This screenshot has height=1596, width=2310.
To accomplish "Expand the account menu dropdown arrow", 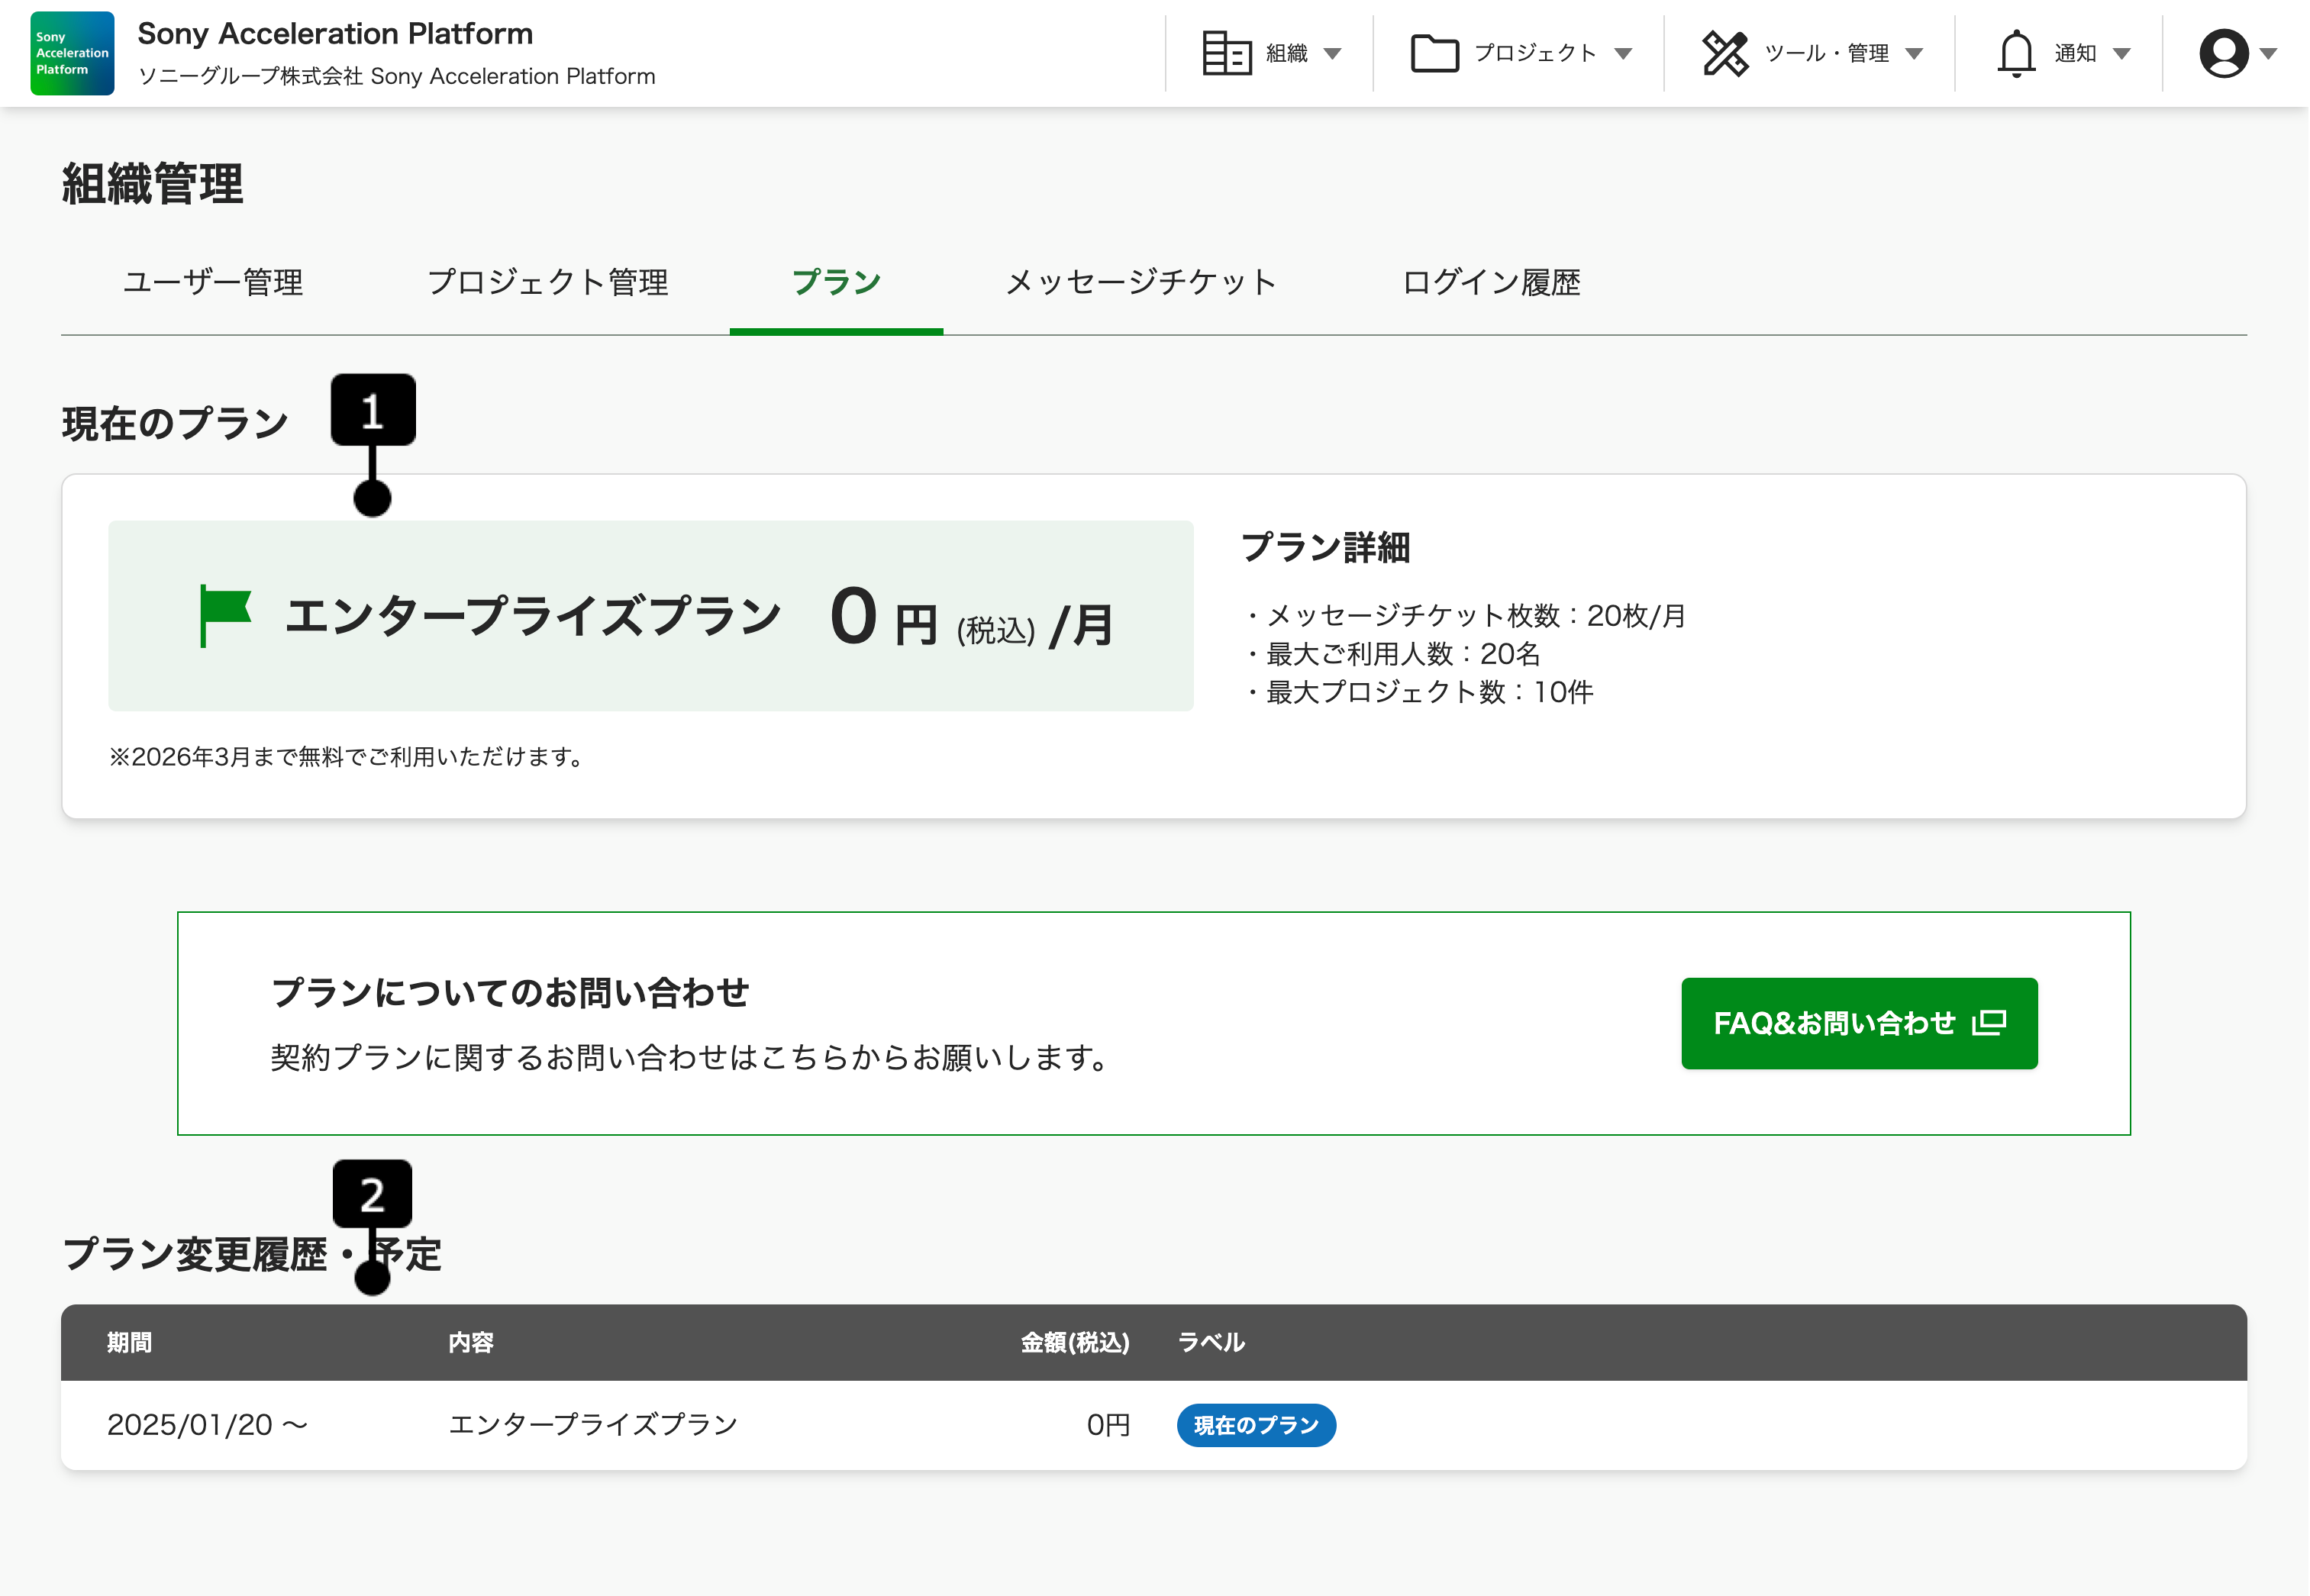I will [2269, 54].
